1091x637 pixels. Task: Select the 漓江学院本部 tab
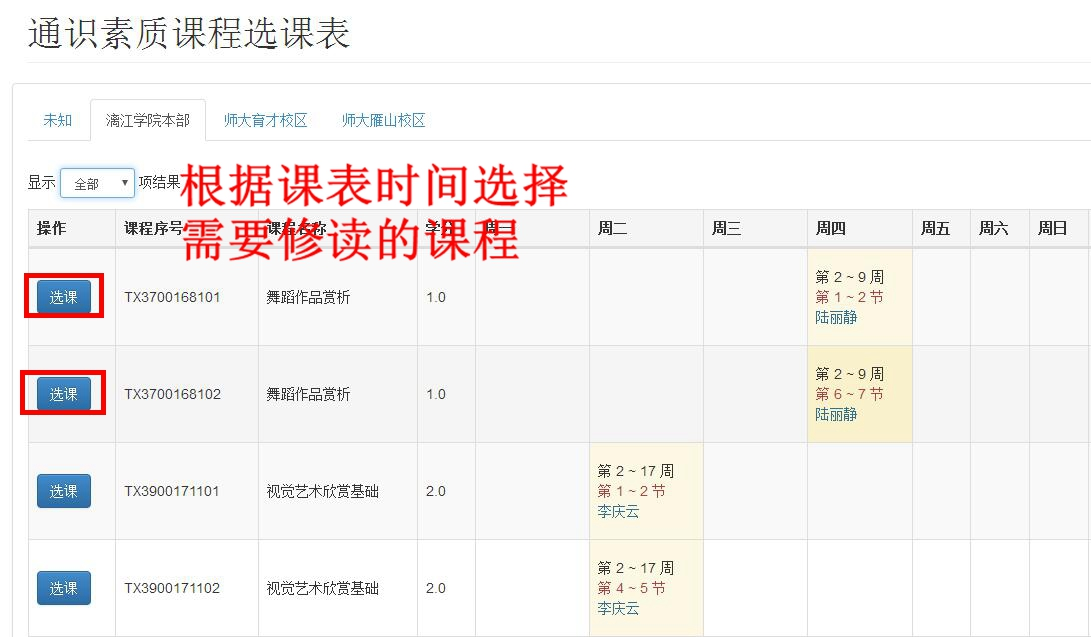click(147, 120)
